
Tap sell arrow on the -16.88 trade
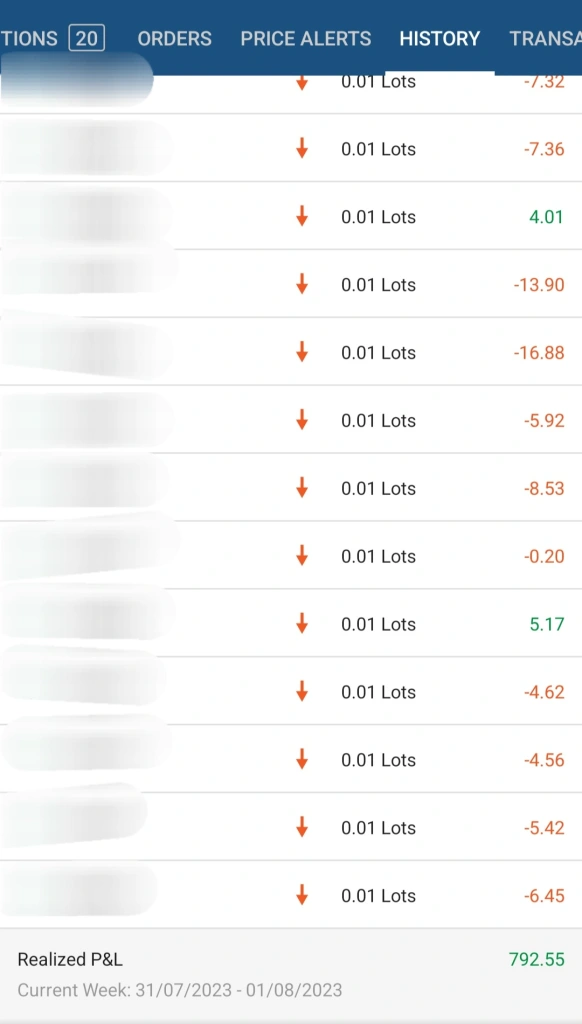click(302, 353)
